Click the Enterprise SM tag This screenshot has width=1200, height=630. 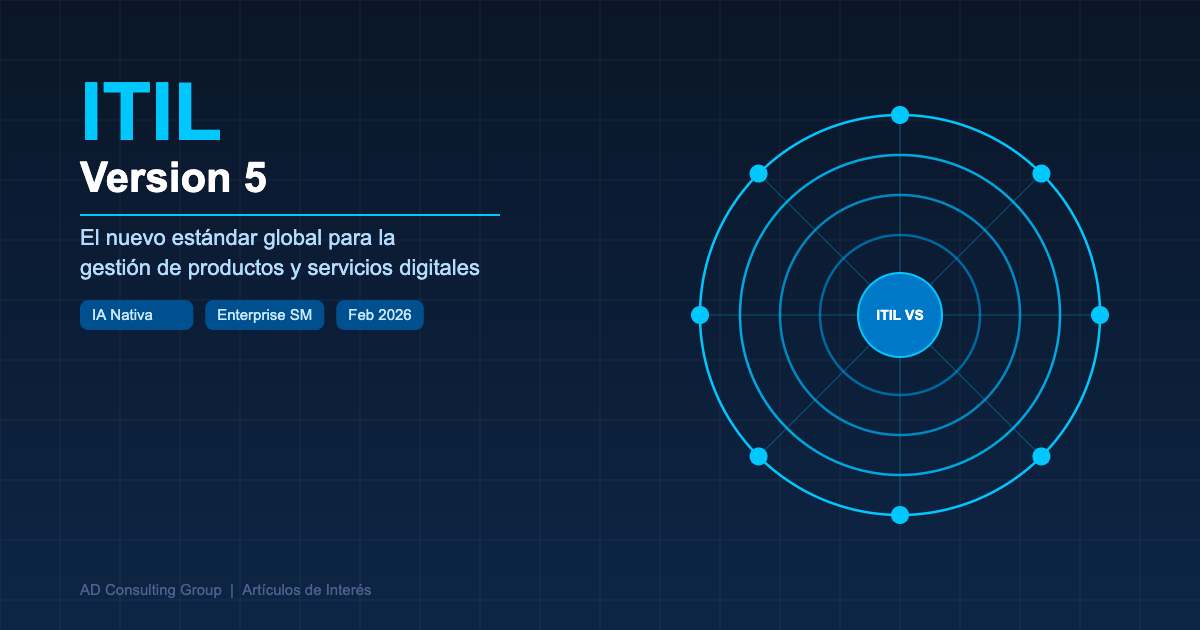click(x=264, y=315)
